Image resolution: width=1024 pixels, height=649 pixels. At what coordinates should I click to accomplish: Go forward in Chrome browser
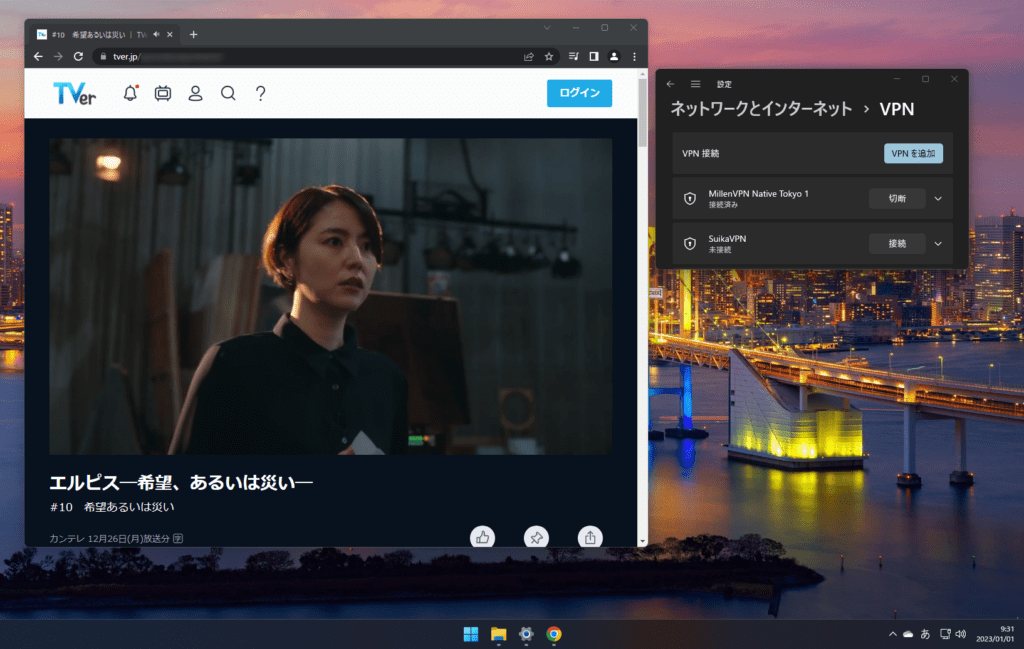tap(58, 57)
